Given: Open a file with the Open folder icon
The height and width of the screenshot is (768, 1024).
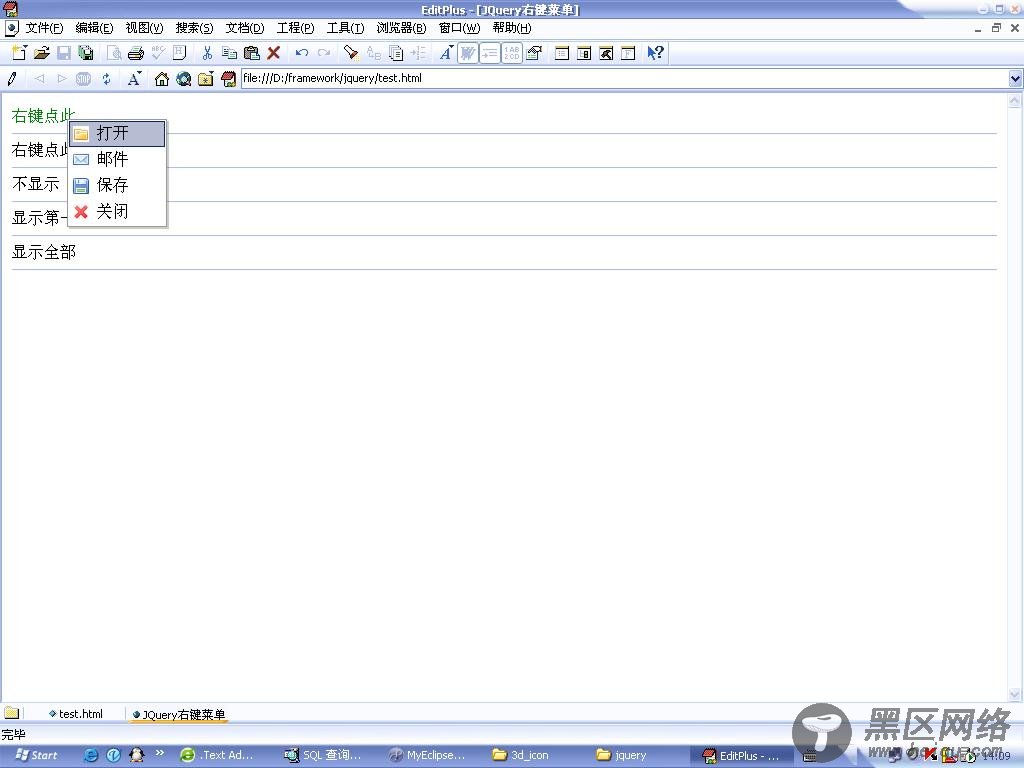Looking at the screenshot, I should tap(41, 53).
